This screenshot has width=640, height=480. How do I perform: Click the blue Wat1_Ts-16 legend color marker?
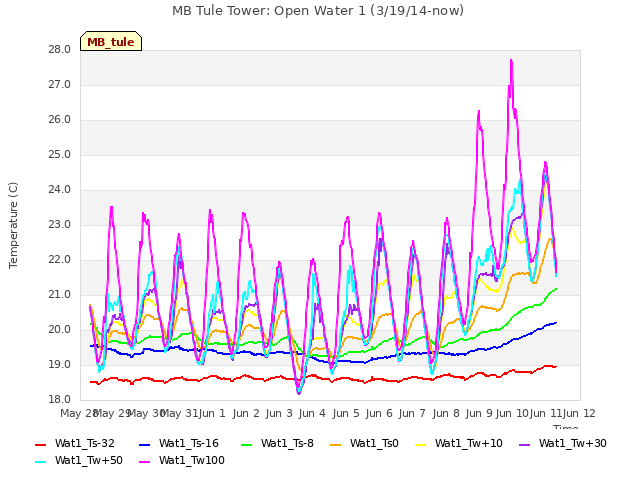[144, 444]
